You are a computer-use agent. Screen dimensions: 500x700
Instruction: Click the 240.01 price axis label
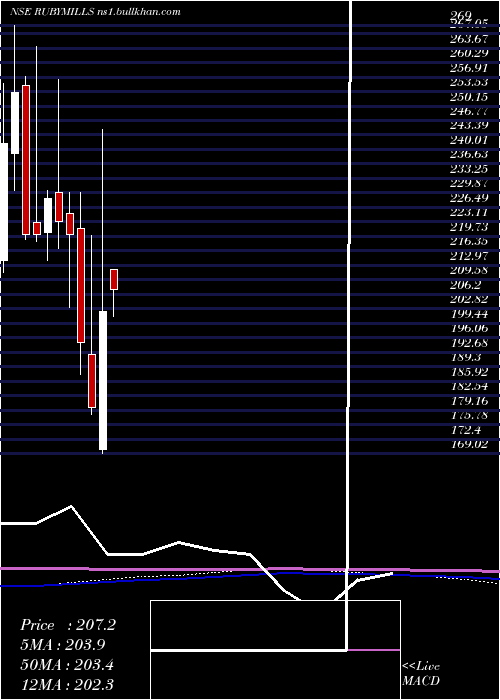[x=469, y=140]
